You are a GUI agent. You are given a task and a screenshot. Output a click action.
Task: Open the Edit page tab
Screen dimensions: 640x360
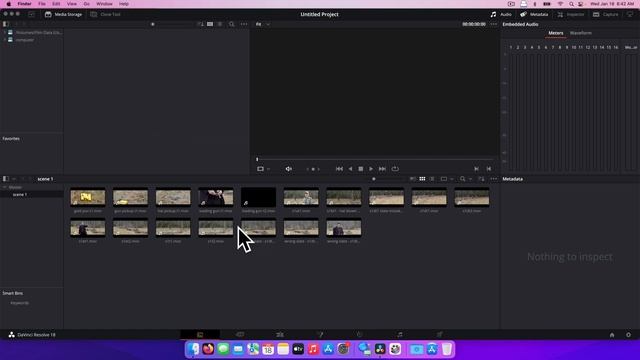pyautogui.click(x=280, y=335)
